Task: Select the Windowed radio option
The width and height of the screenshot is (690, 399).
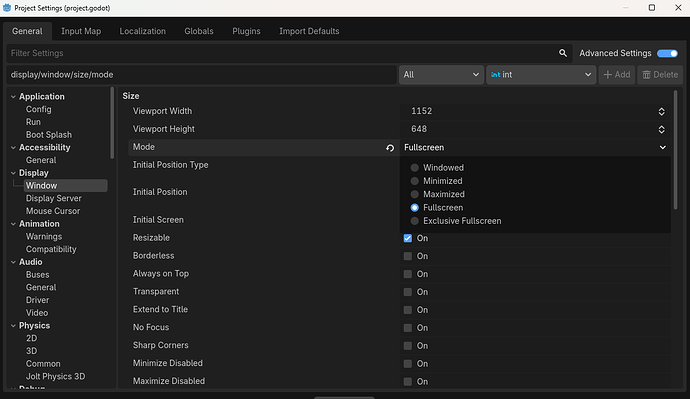Action: coord(415,168)
